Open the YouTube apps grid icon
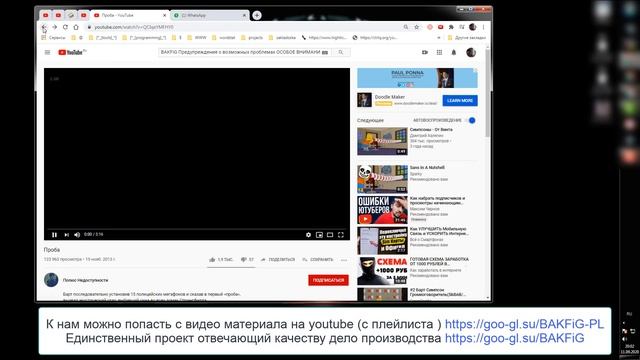This screenshot has height=360, width=640. click(439, 52)
